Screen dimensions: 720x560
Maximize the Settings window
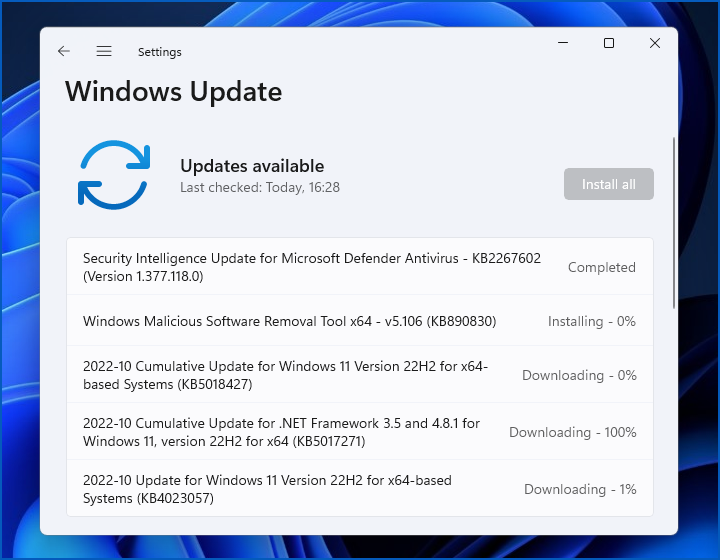(609, 43)
